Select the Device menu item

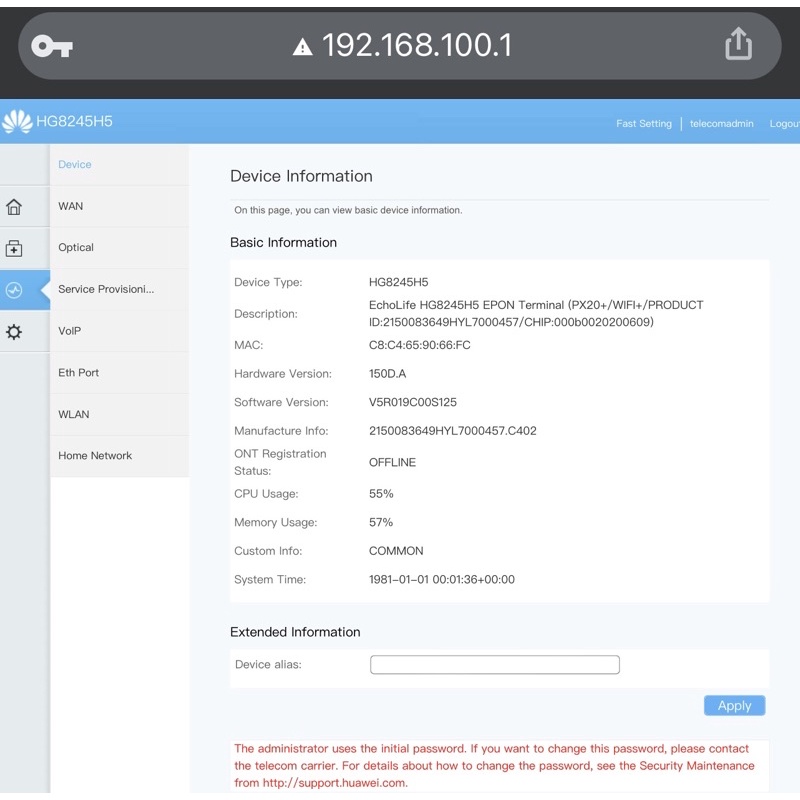pyautogui.click(x=75, y=165)
